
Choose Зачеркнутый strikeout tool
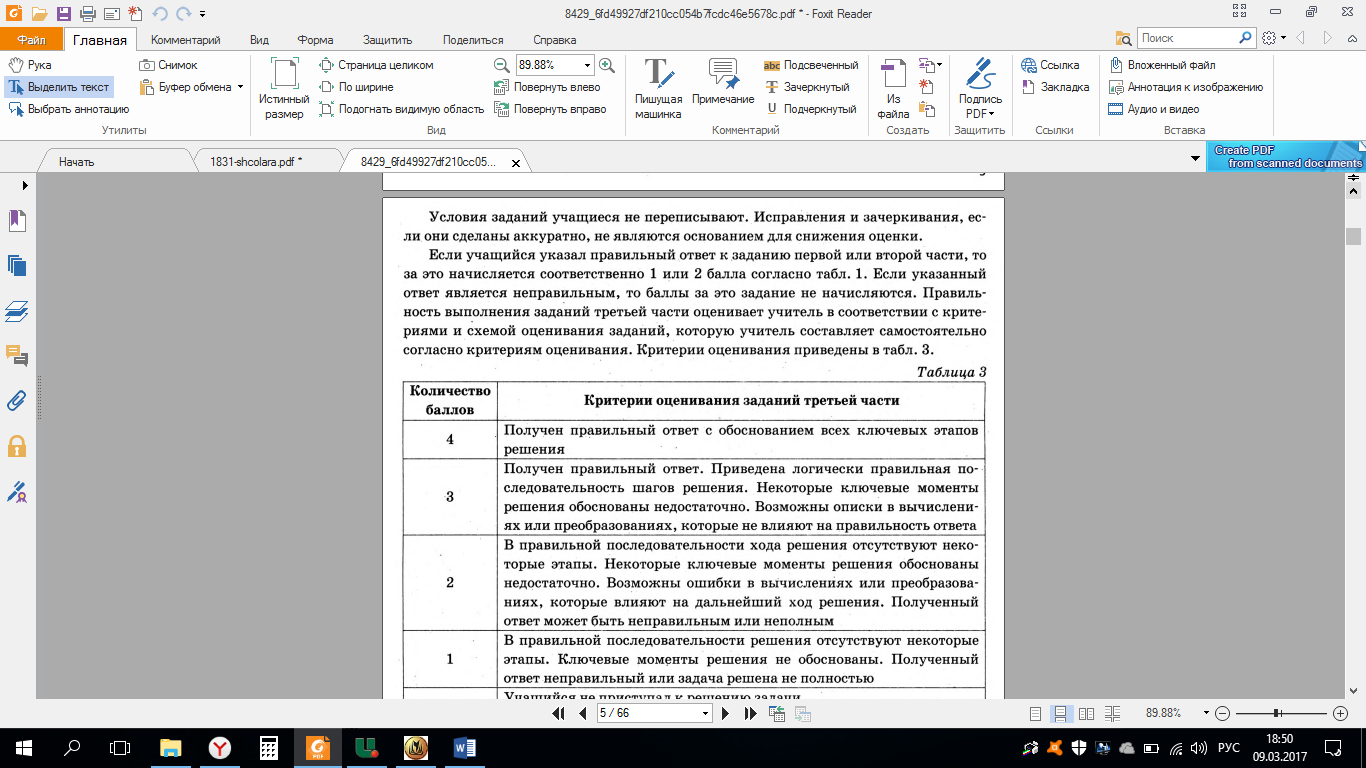coord(807,87)
